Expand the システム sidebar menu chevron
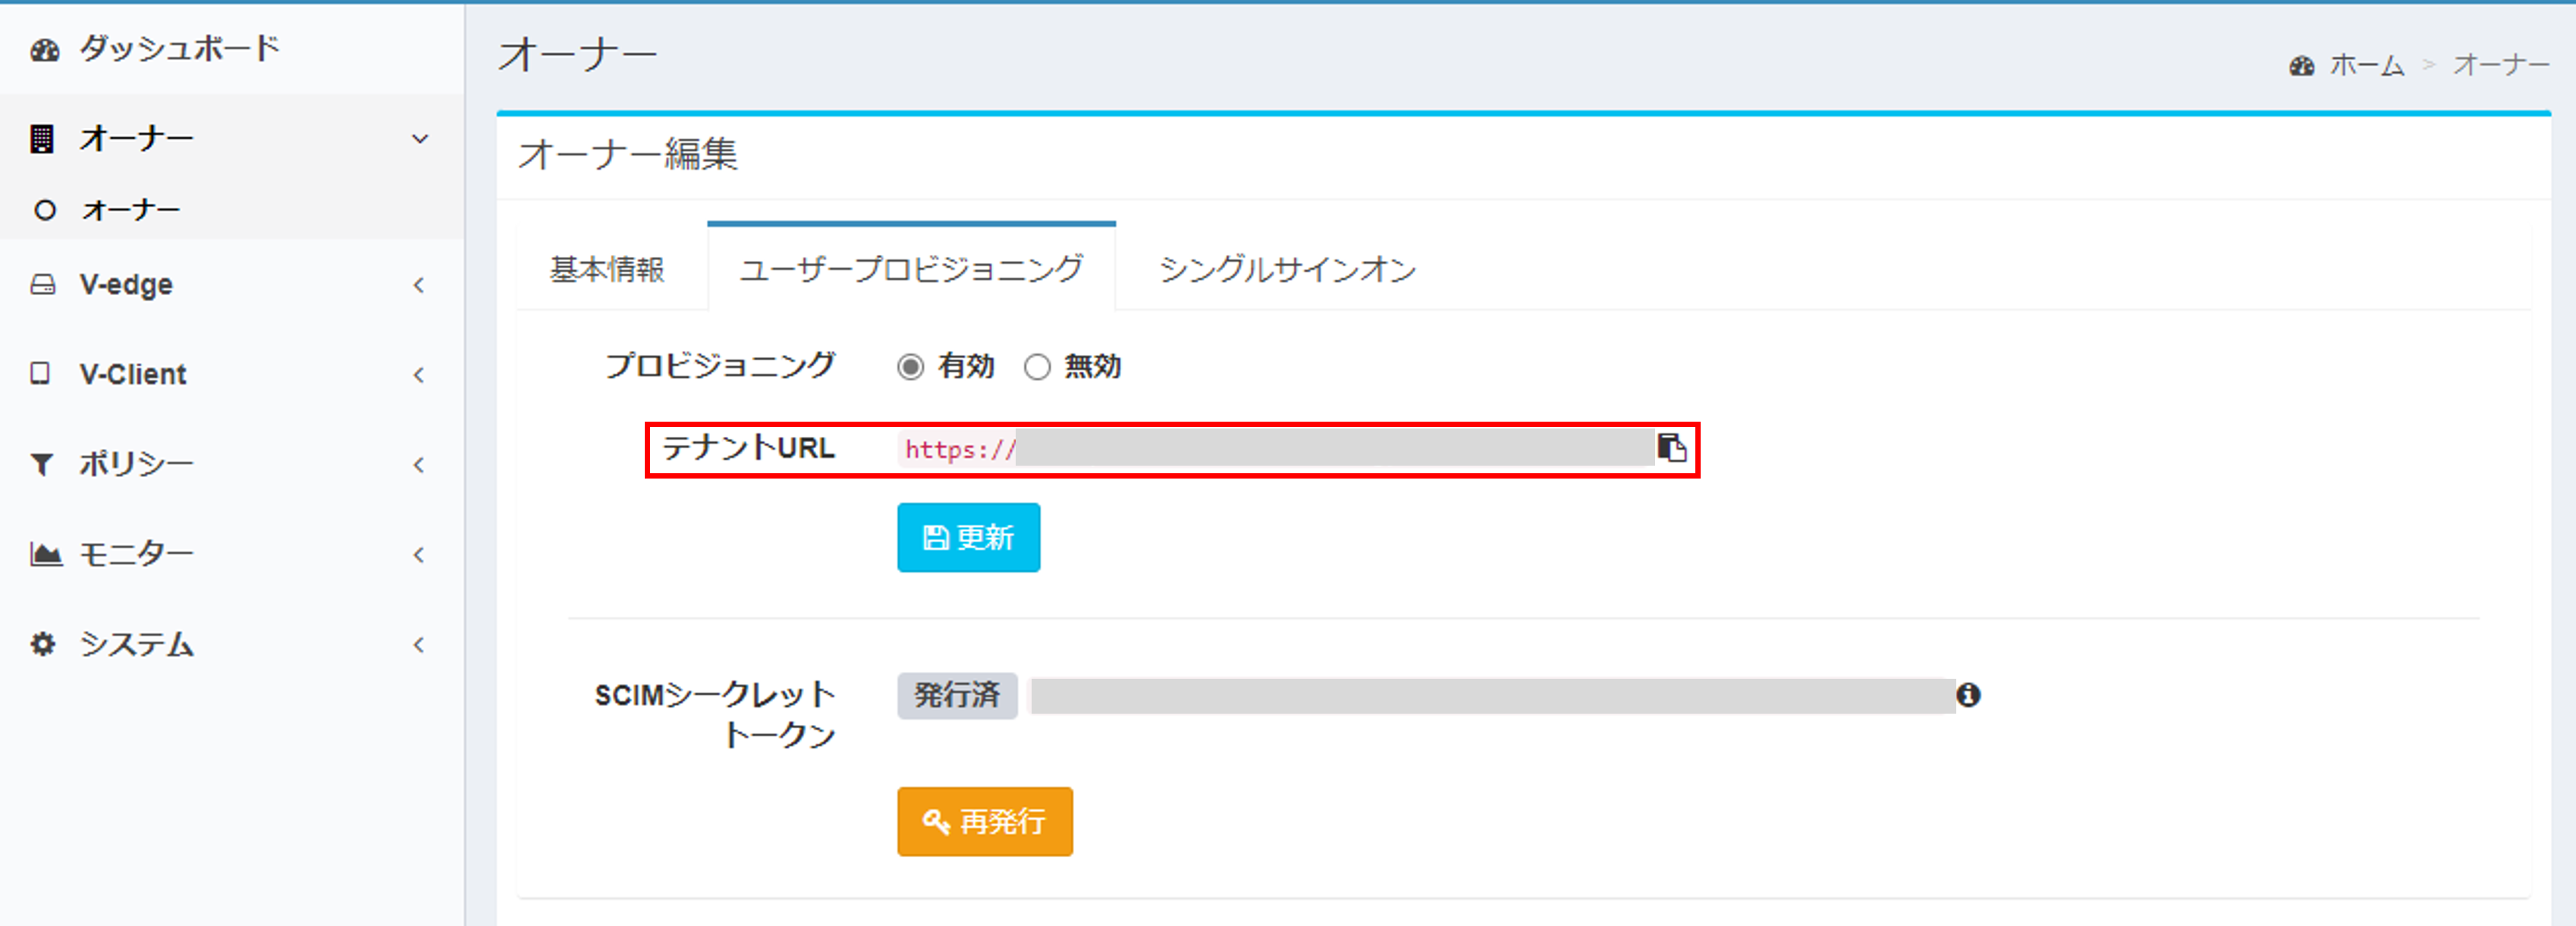2576x926 pixels. [x=419, y=645]
